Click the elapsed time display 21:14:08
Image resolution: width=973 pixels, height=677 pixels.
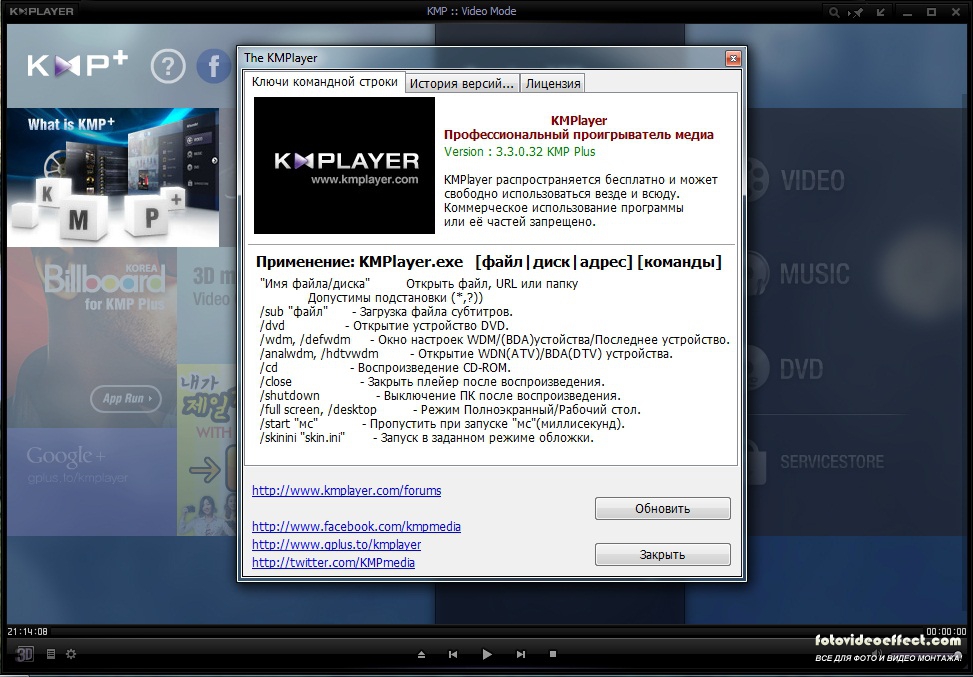coord(27,631)
